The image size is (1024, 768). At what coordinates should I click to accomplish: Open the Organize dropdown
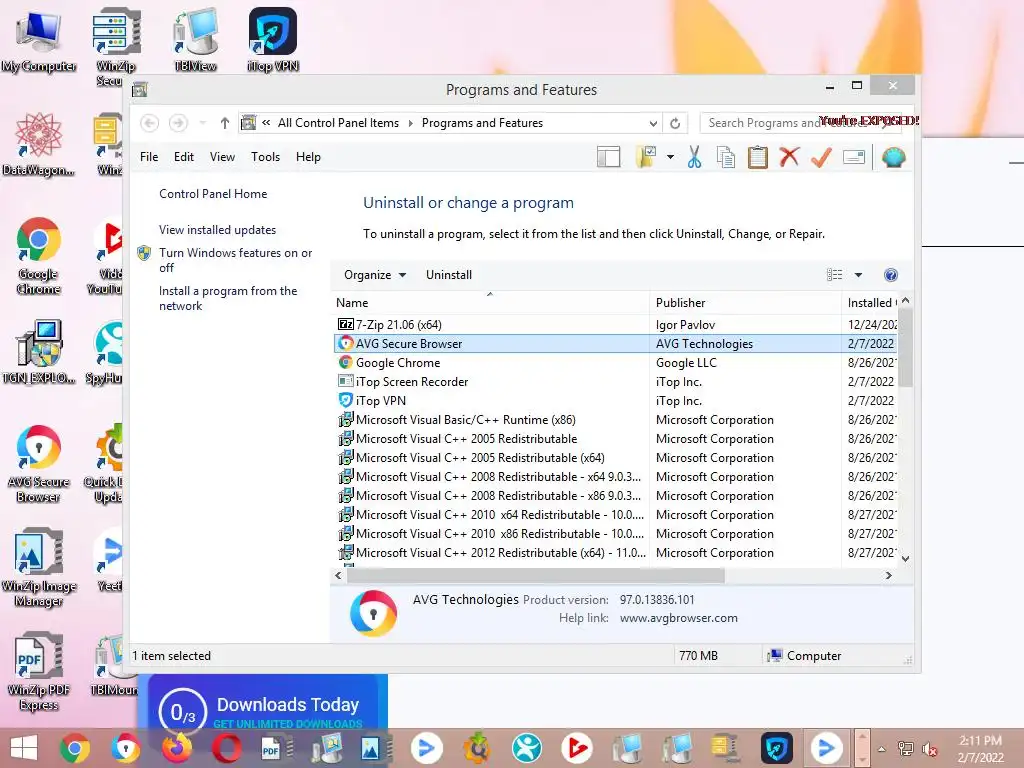click(x=375, y=275)
